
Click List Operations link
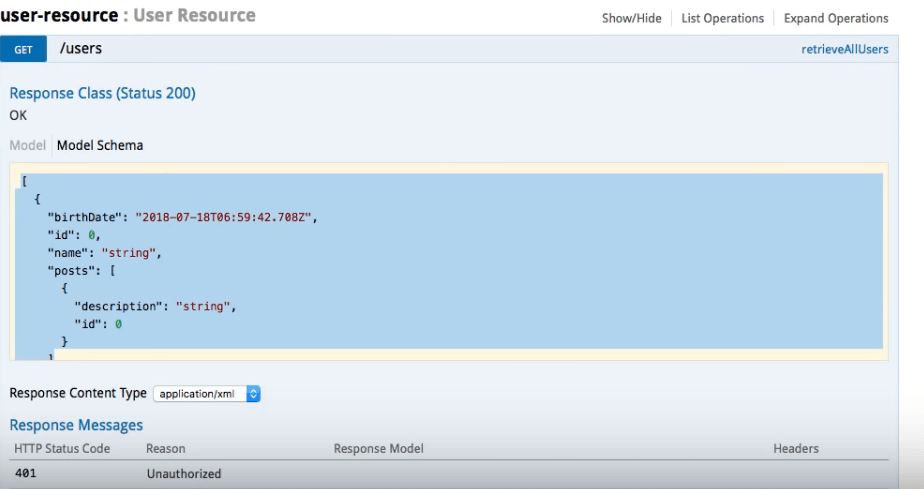click(x=722, y=18)
